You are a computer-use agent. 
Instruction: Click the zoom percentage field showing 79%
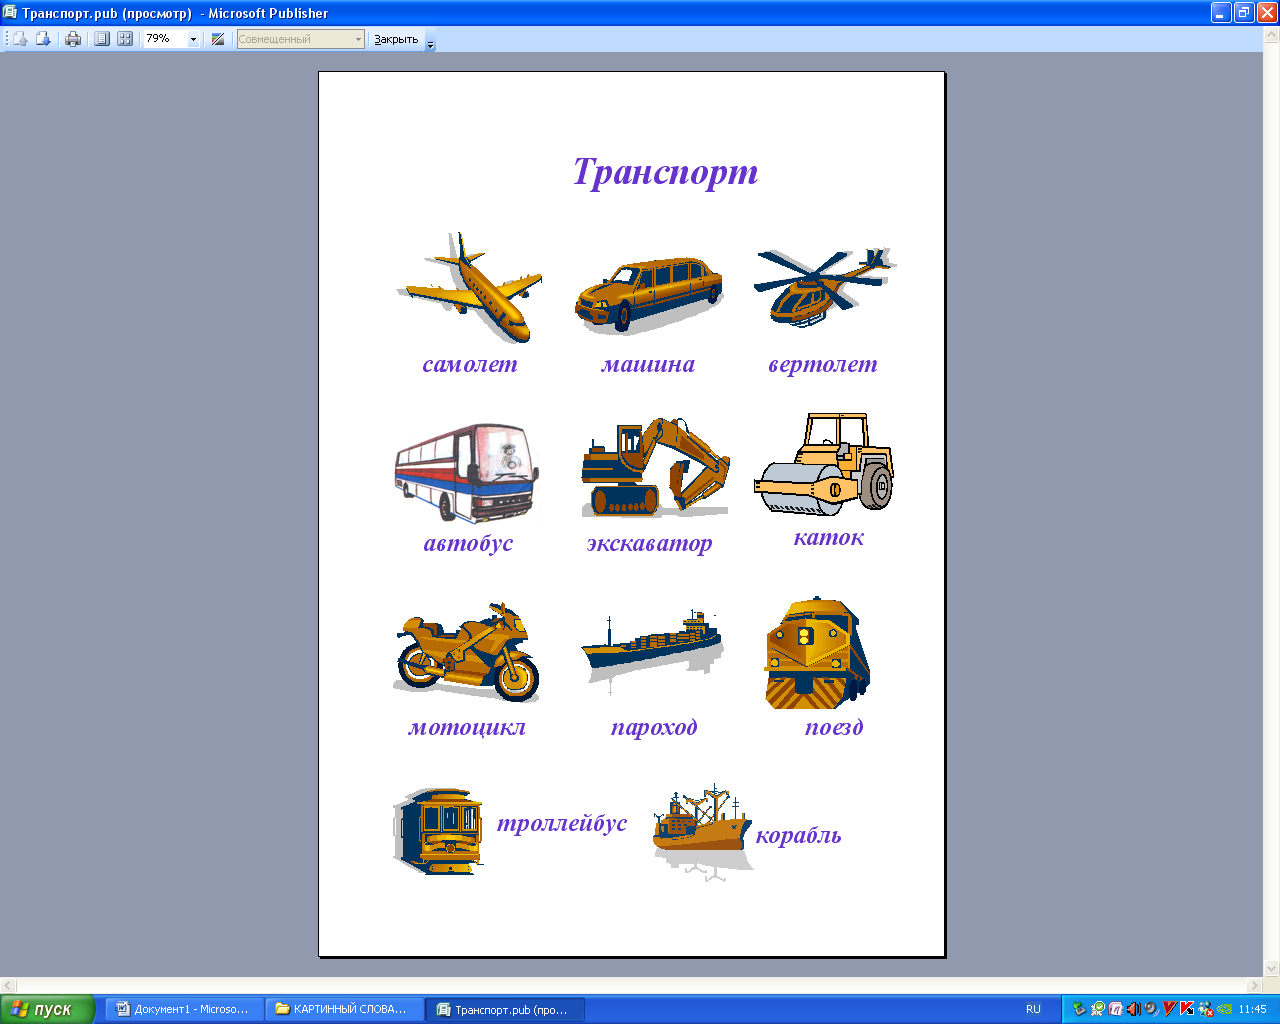165,39
